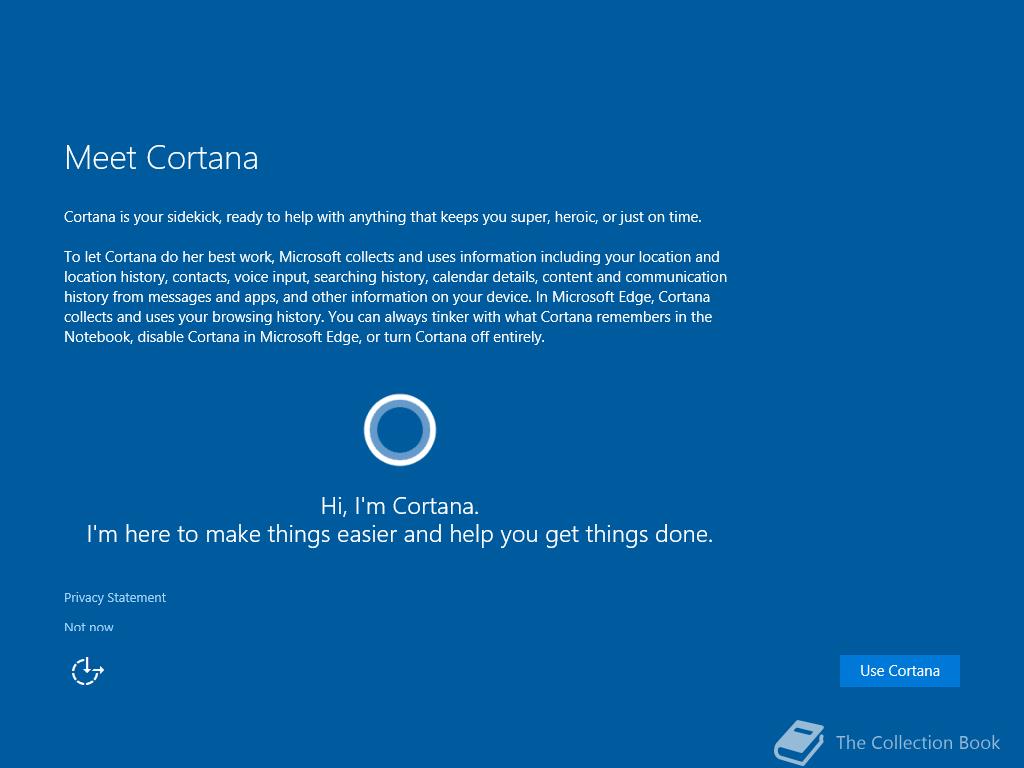Click the line about helping get things done
This screenshot has height=768, width=1024.
[x=400, y=534]
